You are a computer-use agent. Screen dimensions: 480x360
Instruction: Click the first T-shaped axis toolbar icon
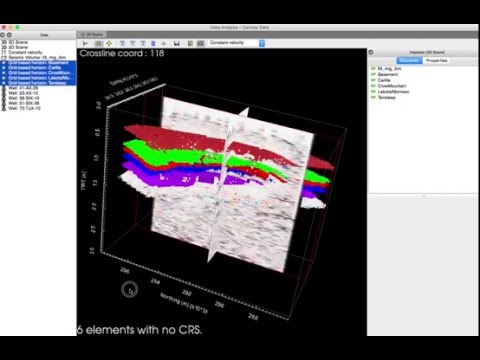coord(122,43)
